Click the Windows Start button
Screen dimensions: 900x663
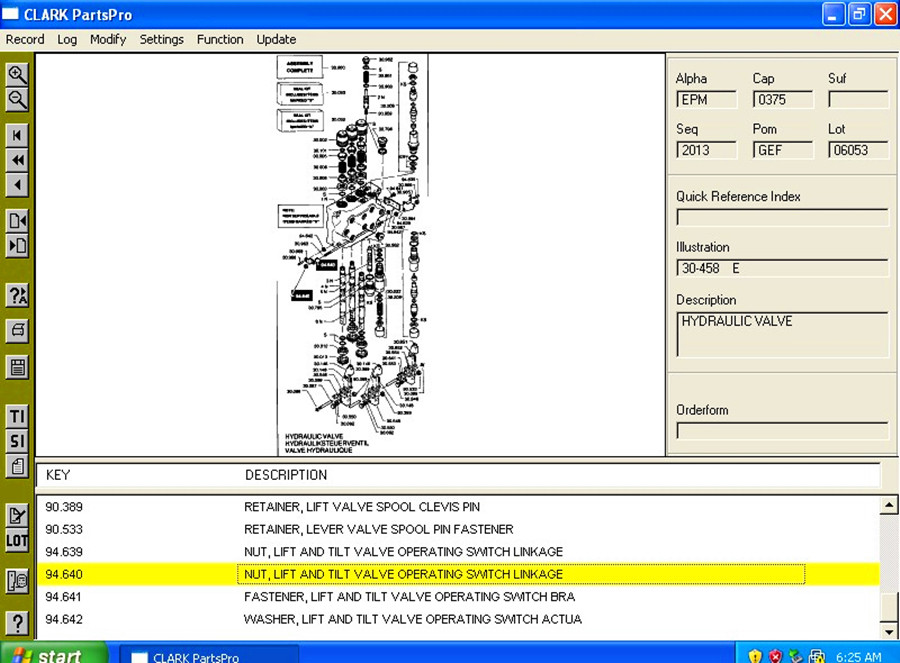click(x=53, y=654)
